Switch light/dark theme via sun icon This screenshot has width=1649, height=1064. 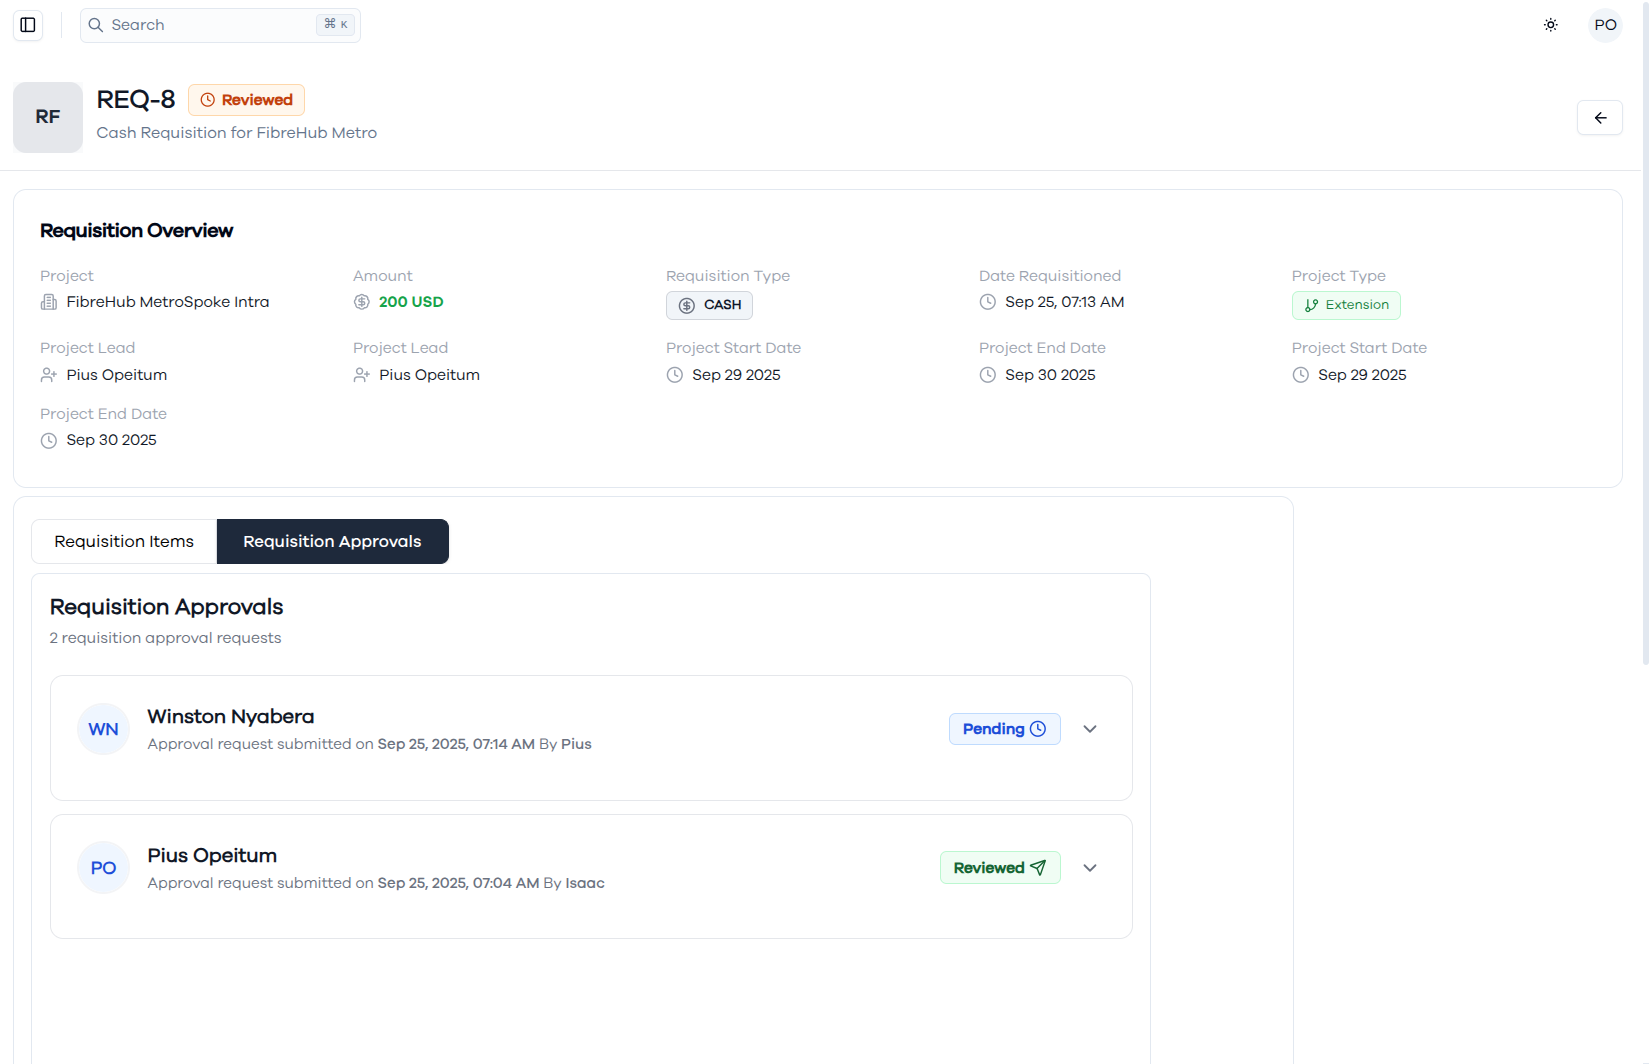point(1551,25)
